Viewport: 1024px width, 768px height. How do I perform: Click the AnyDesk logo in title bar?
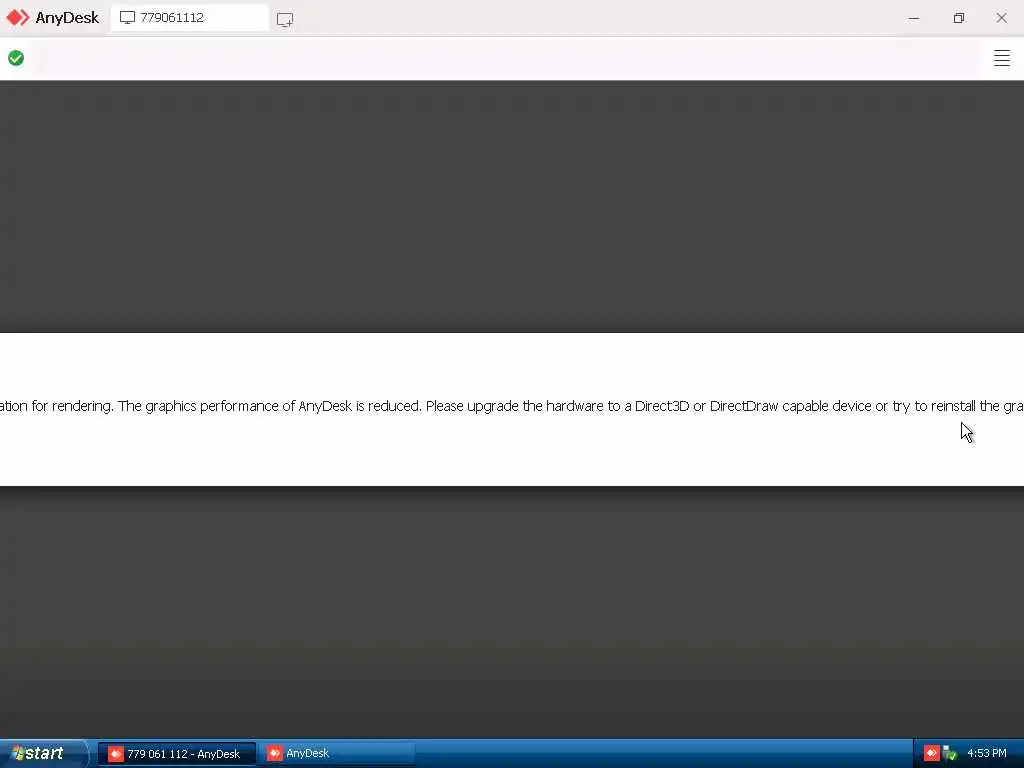(x=52, y=18)
